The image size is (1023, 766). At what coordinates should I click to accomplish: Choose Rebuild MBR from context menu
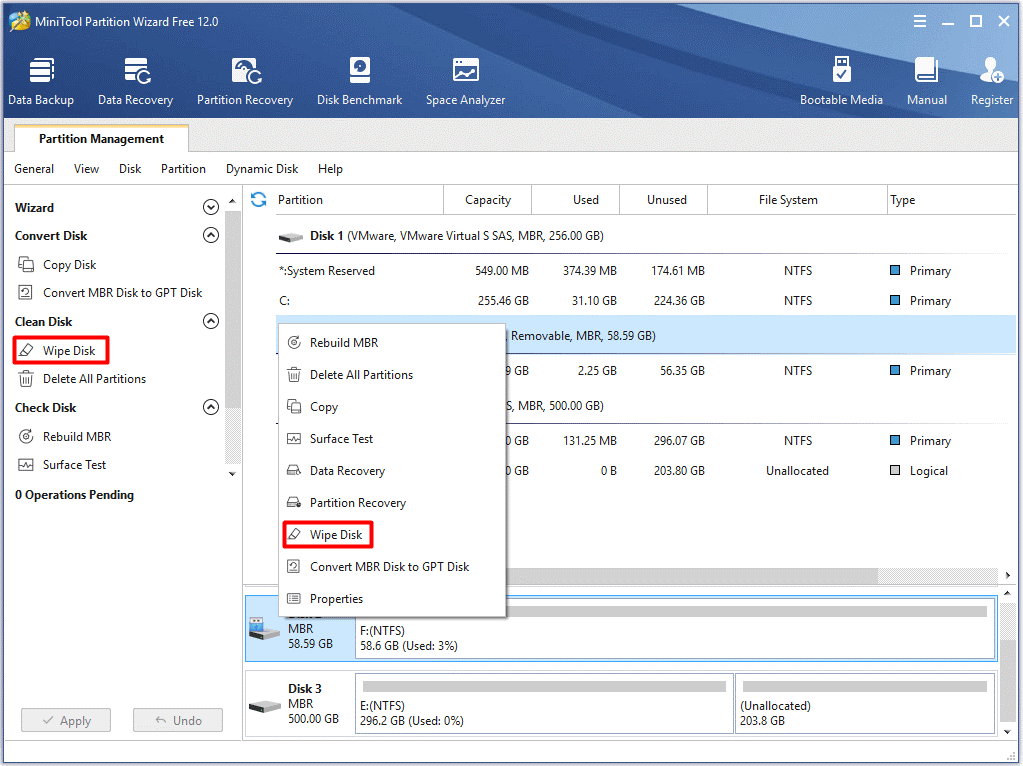pyautogui.click(x=391, y=343)
